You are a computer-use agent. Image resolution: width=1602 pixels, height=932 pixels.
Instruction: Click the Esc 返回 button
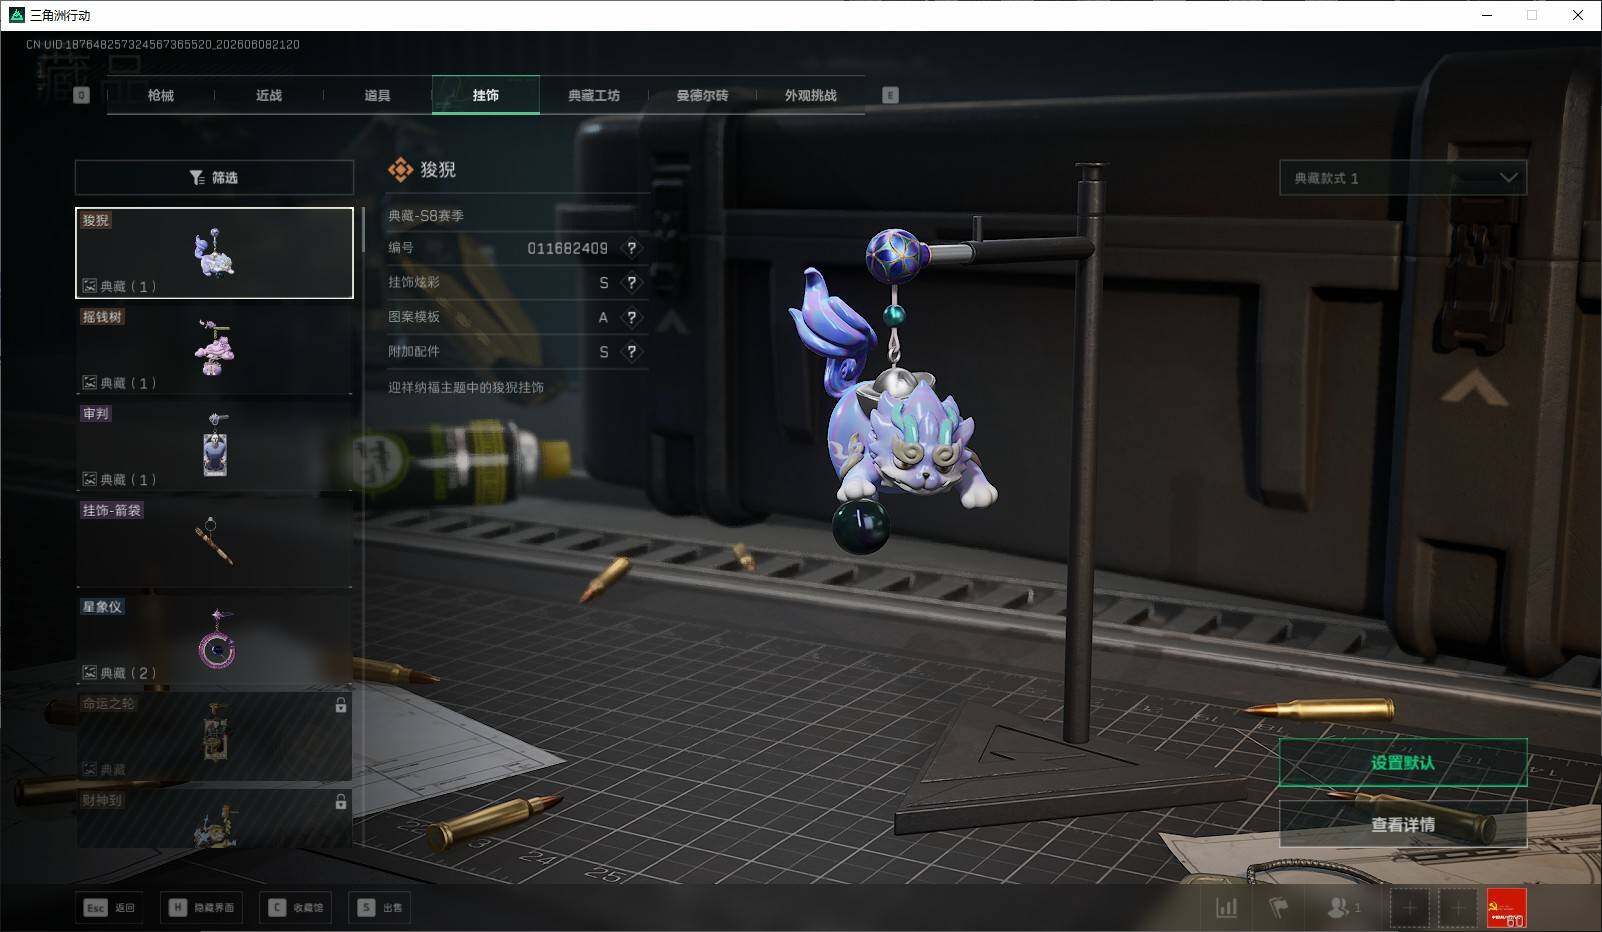click(109, 907)
